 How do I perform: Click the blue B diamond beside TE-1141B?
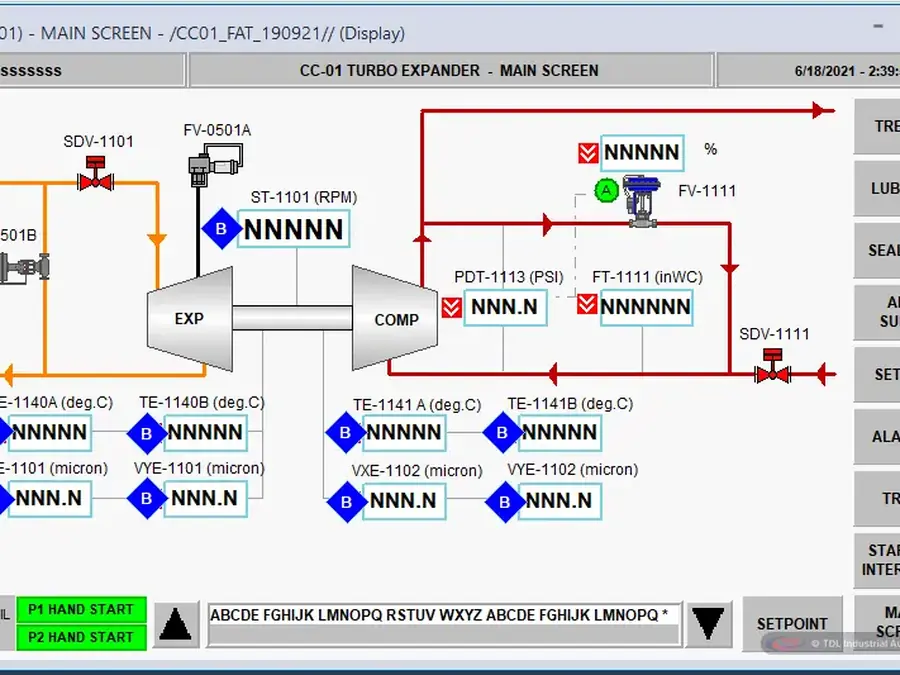502,432
